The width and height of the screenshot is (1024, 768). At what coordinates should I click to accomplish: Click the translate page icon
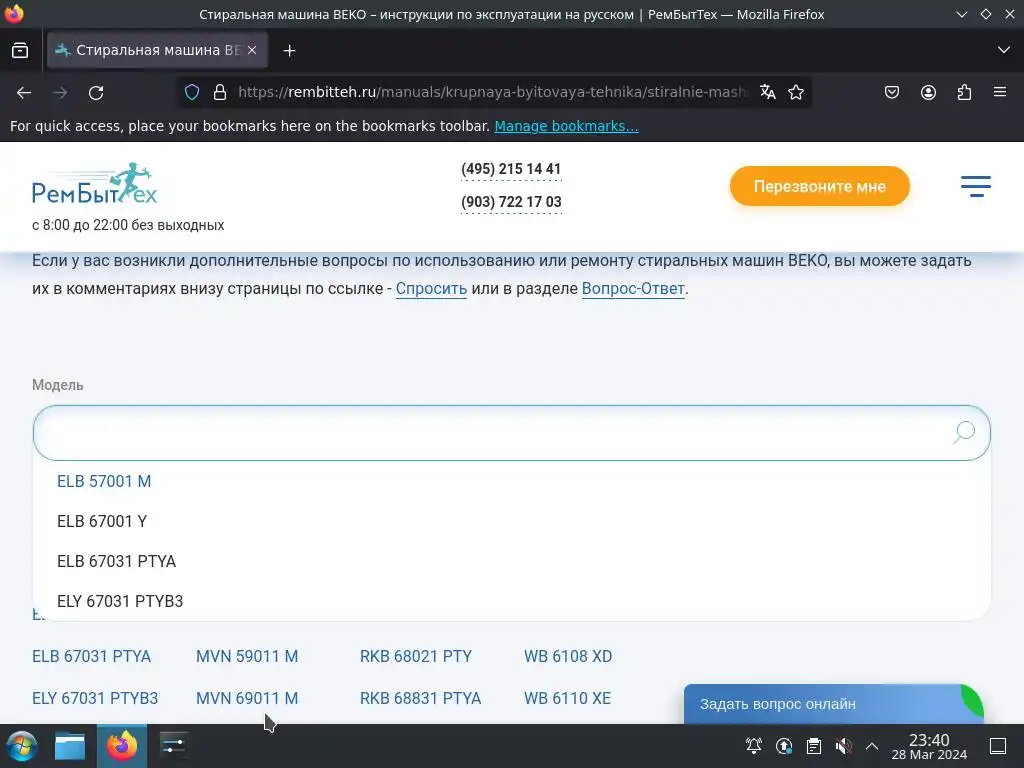tap(768, 92)
